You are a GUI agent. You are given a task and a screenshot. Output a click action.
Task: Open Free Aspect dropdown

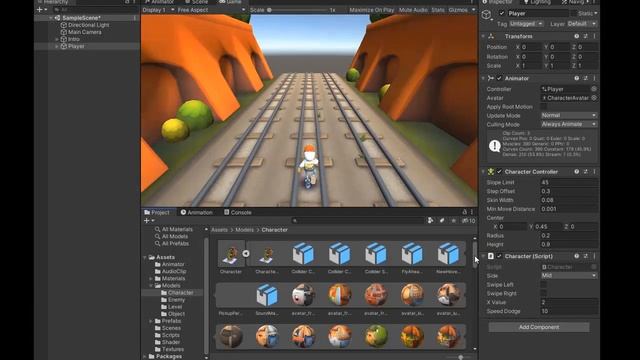(211, 10)
